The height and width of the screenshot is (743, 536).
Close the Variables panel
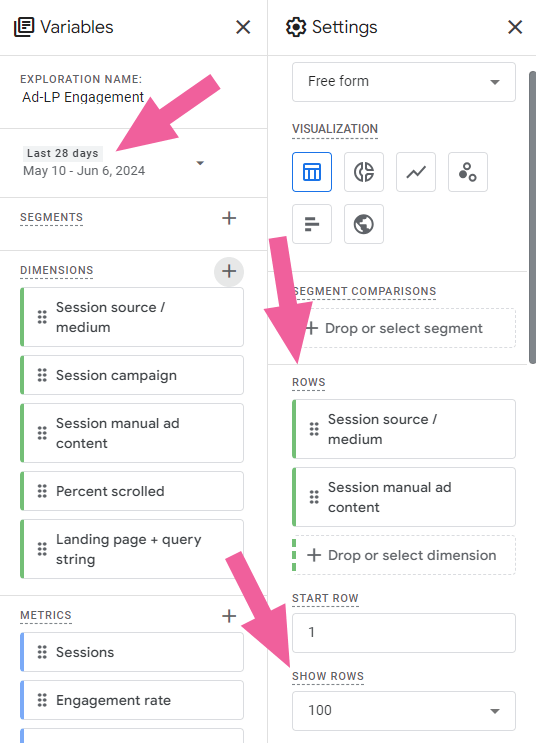[x=243, y=27]
